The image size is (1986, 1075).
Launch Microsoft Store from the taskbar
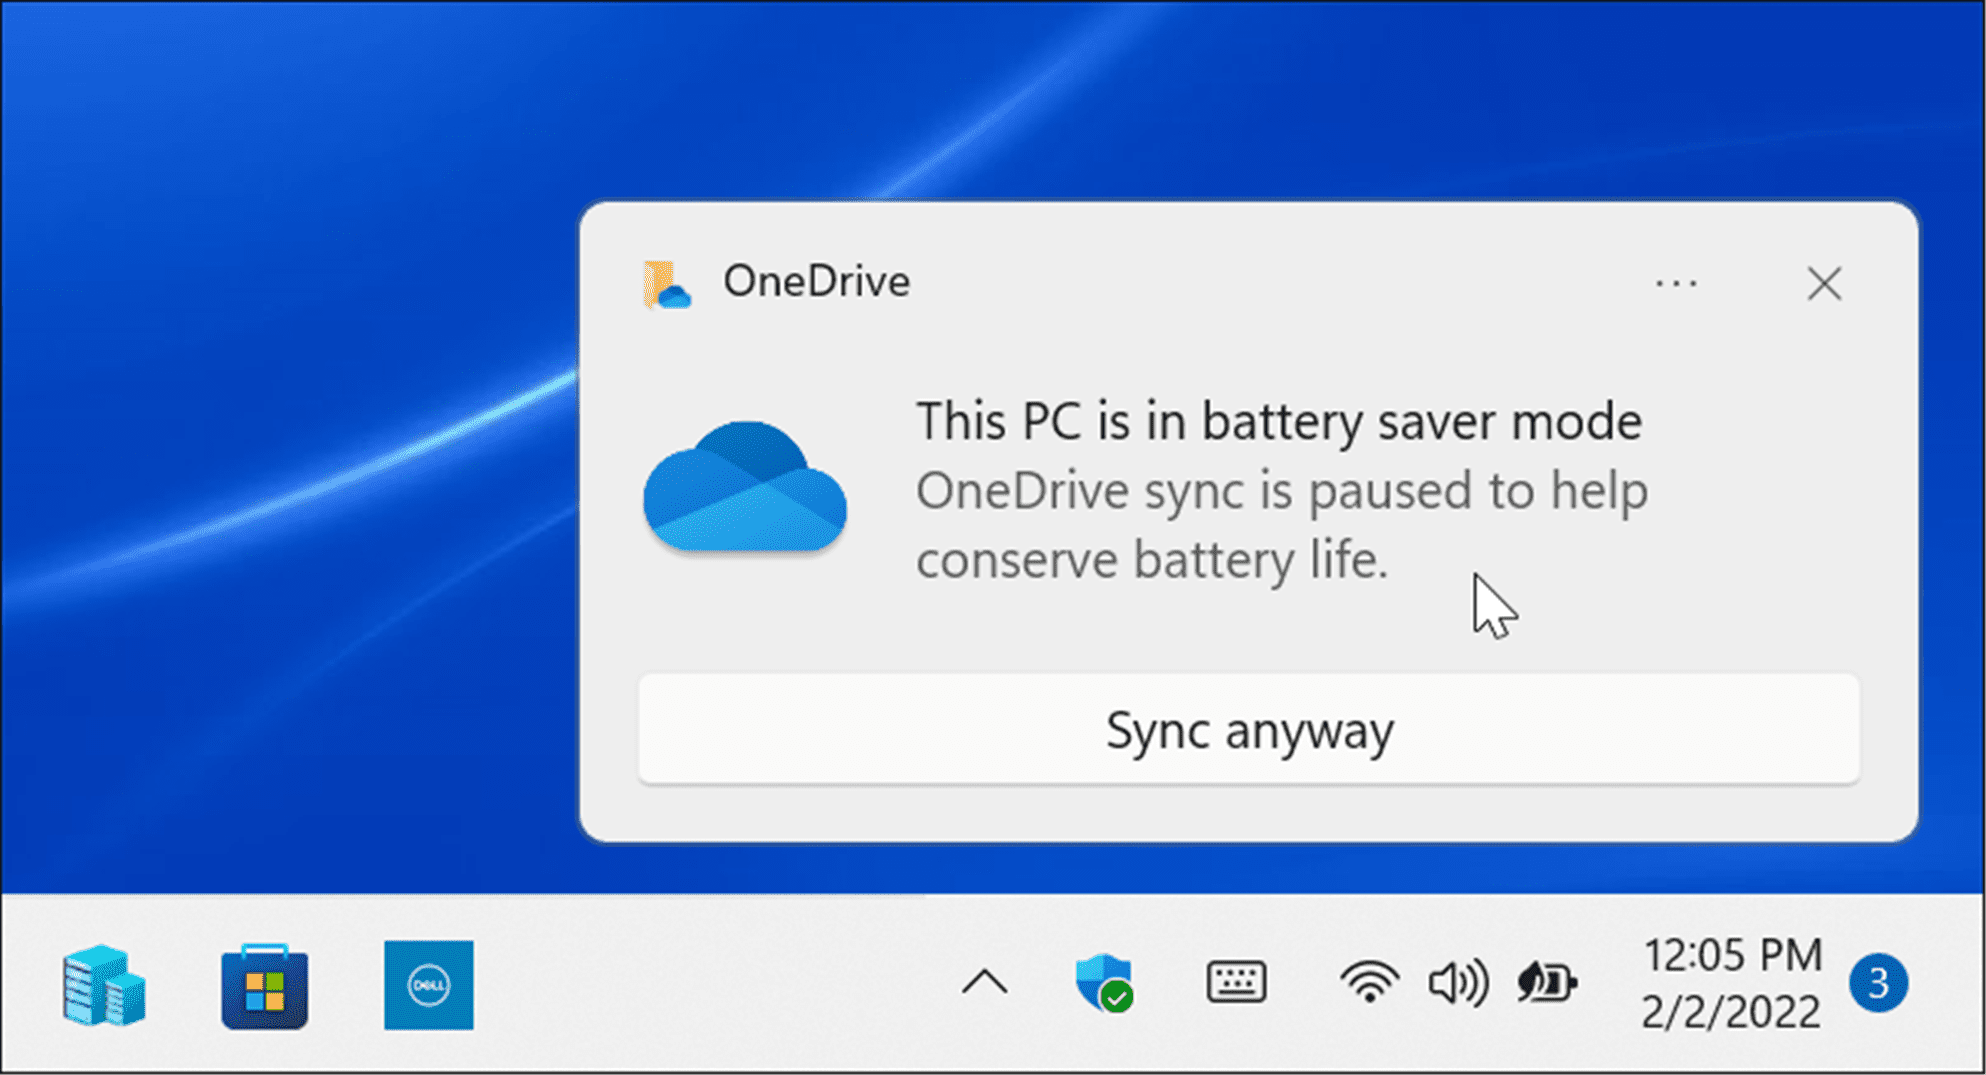pos(263,986)
